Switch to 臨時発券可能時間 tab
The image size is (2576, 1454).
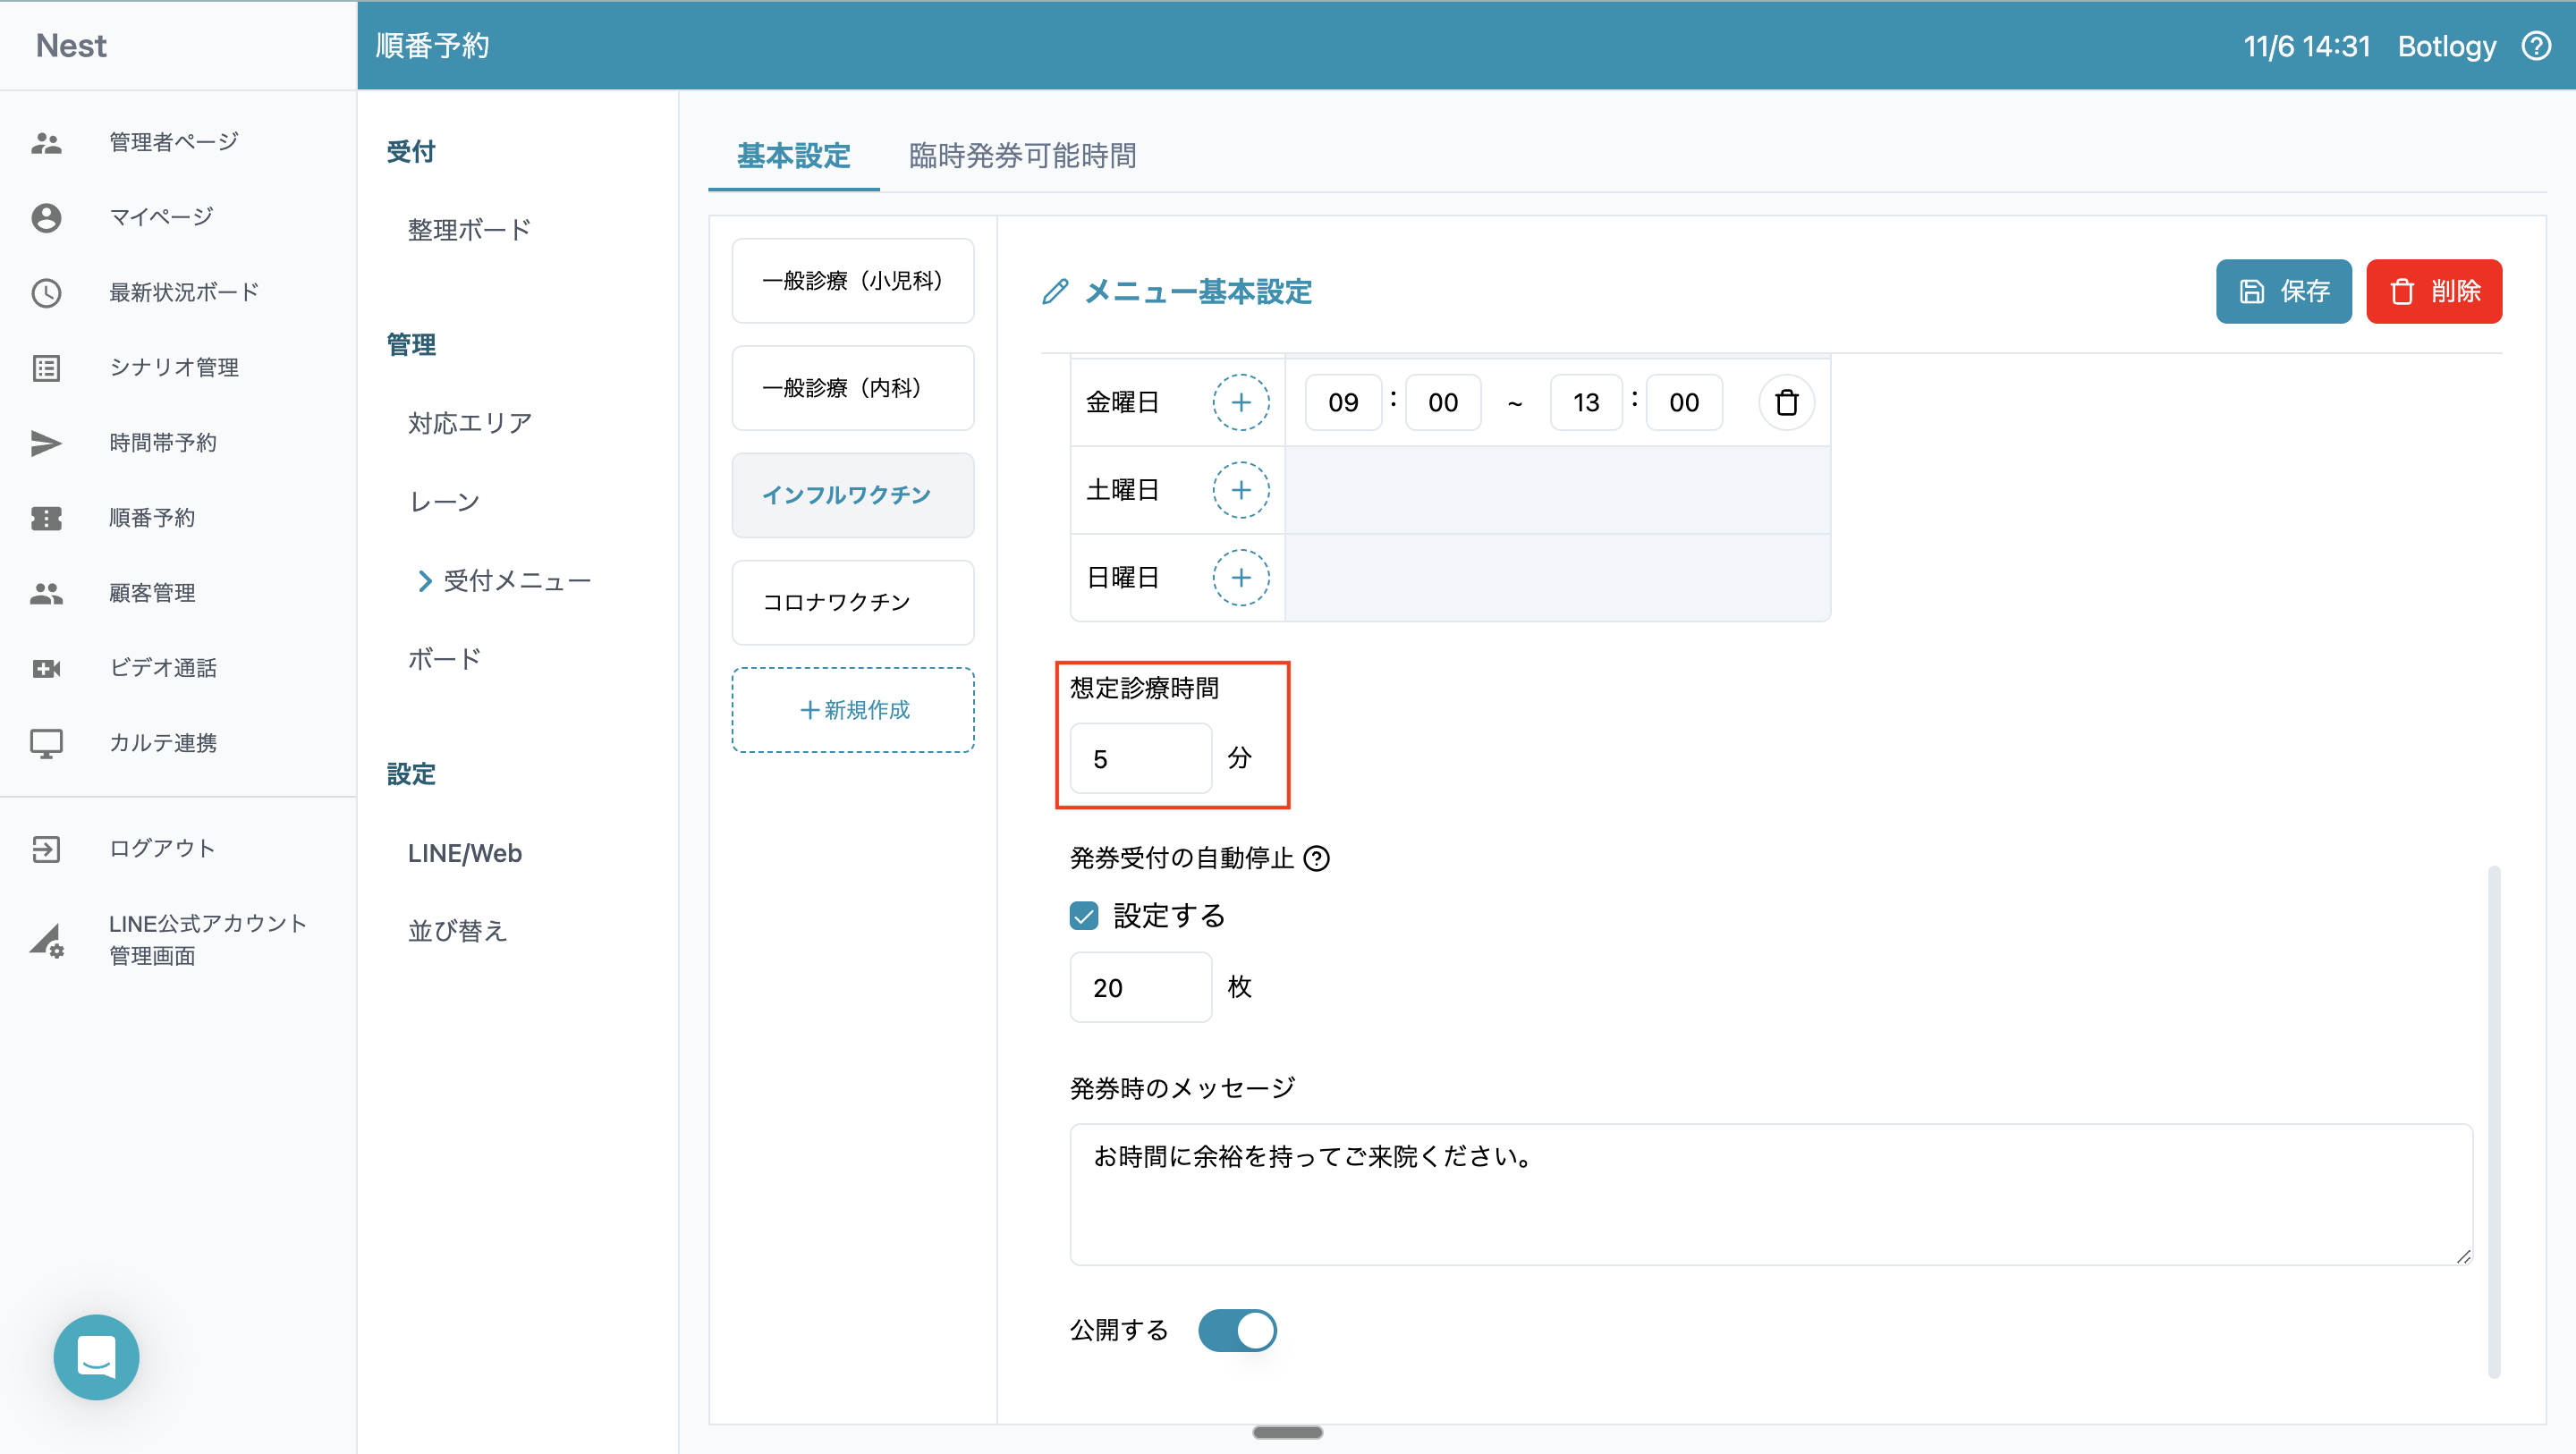tap(1022, 156)
